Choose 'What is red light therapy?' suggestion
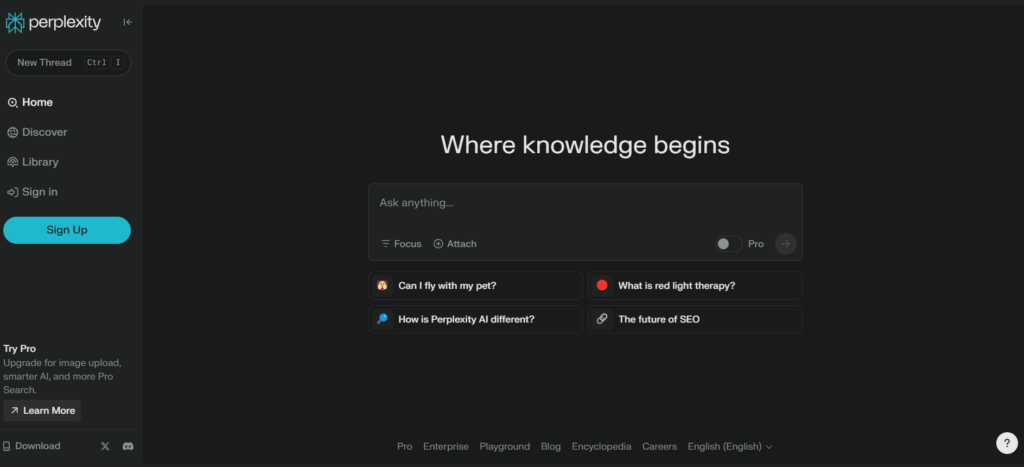This screenshot has height=467, width=1024. click(696, 285)
